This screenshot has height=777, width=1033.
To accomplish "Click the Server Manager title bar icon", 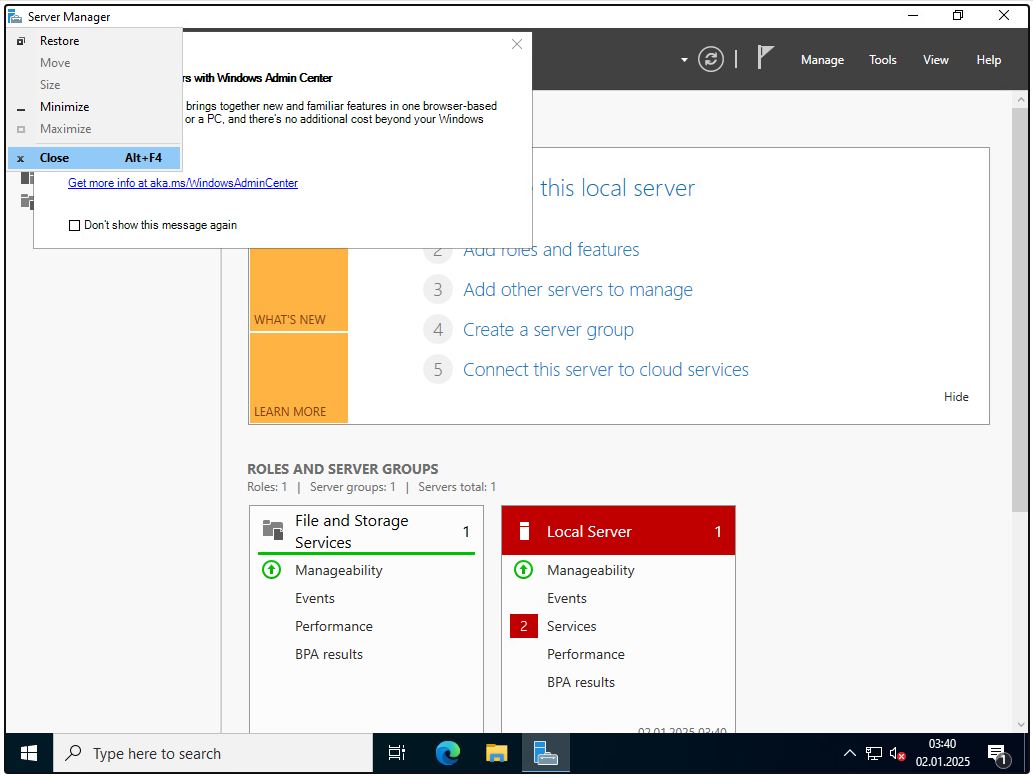I will (14, 16).
